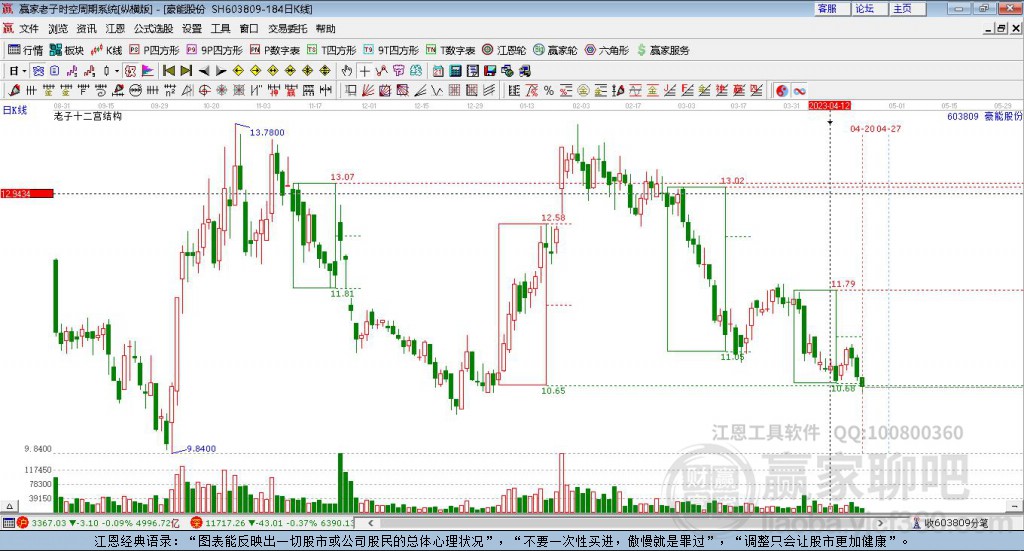The width and height of the screenshot is (1024, 551).
Task: Open the 资讯 menu
Action: (x=86, y=29)
